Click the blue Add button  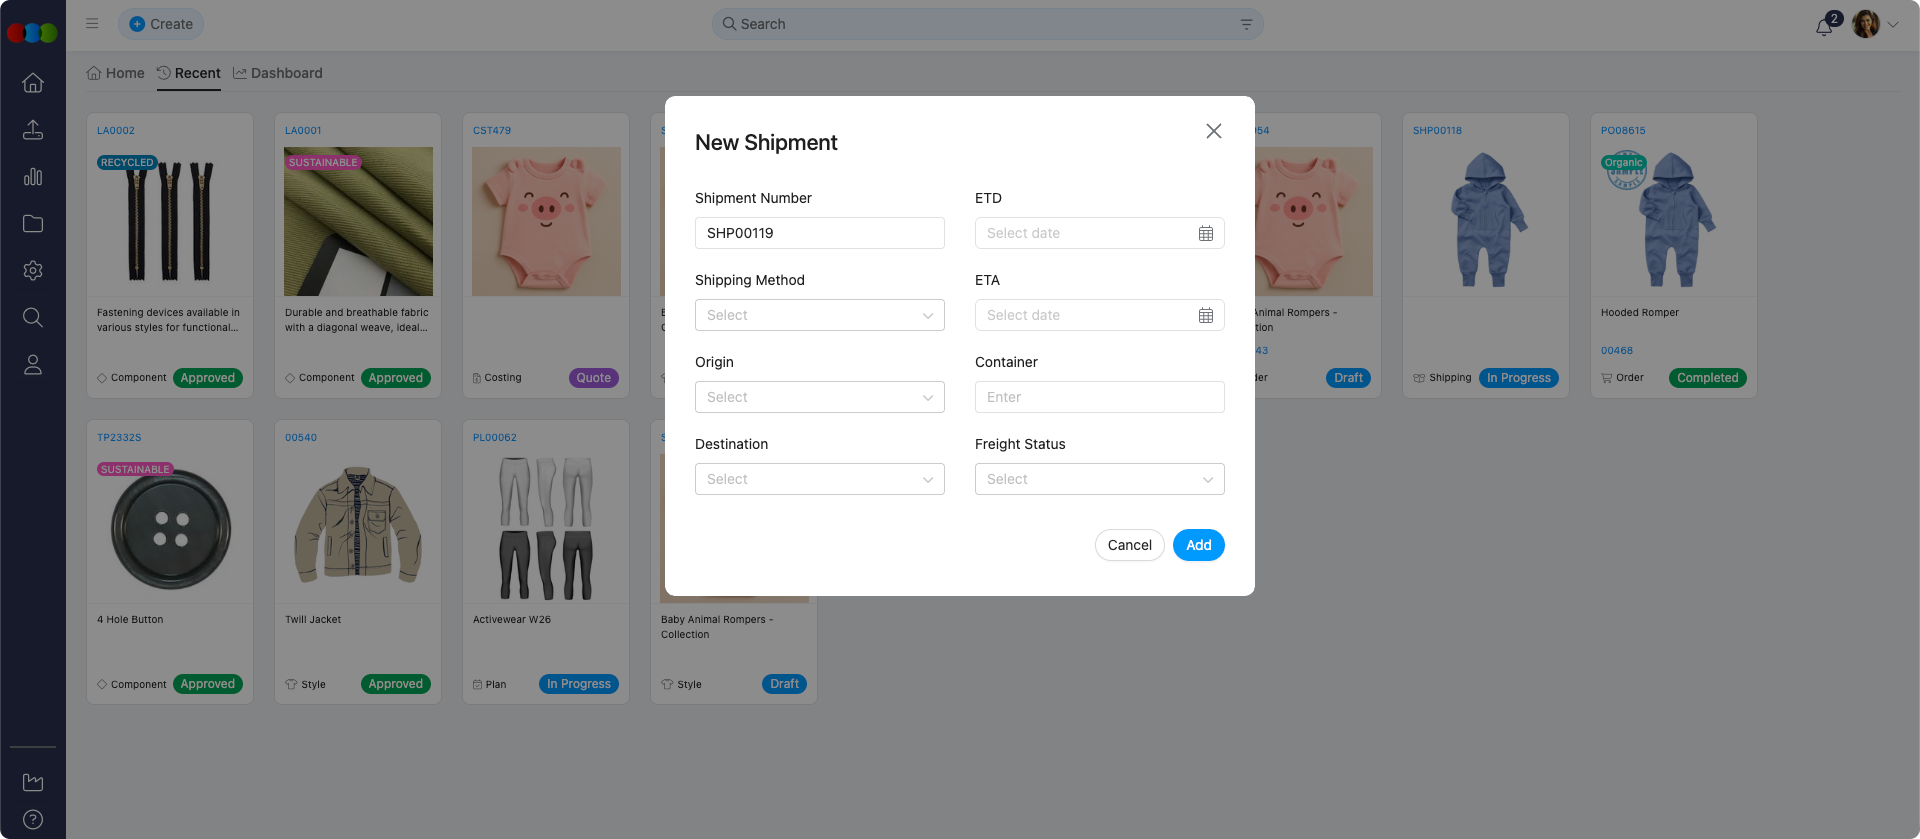coord(1198,545)
